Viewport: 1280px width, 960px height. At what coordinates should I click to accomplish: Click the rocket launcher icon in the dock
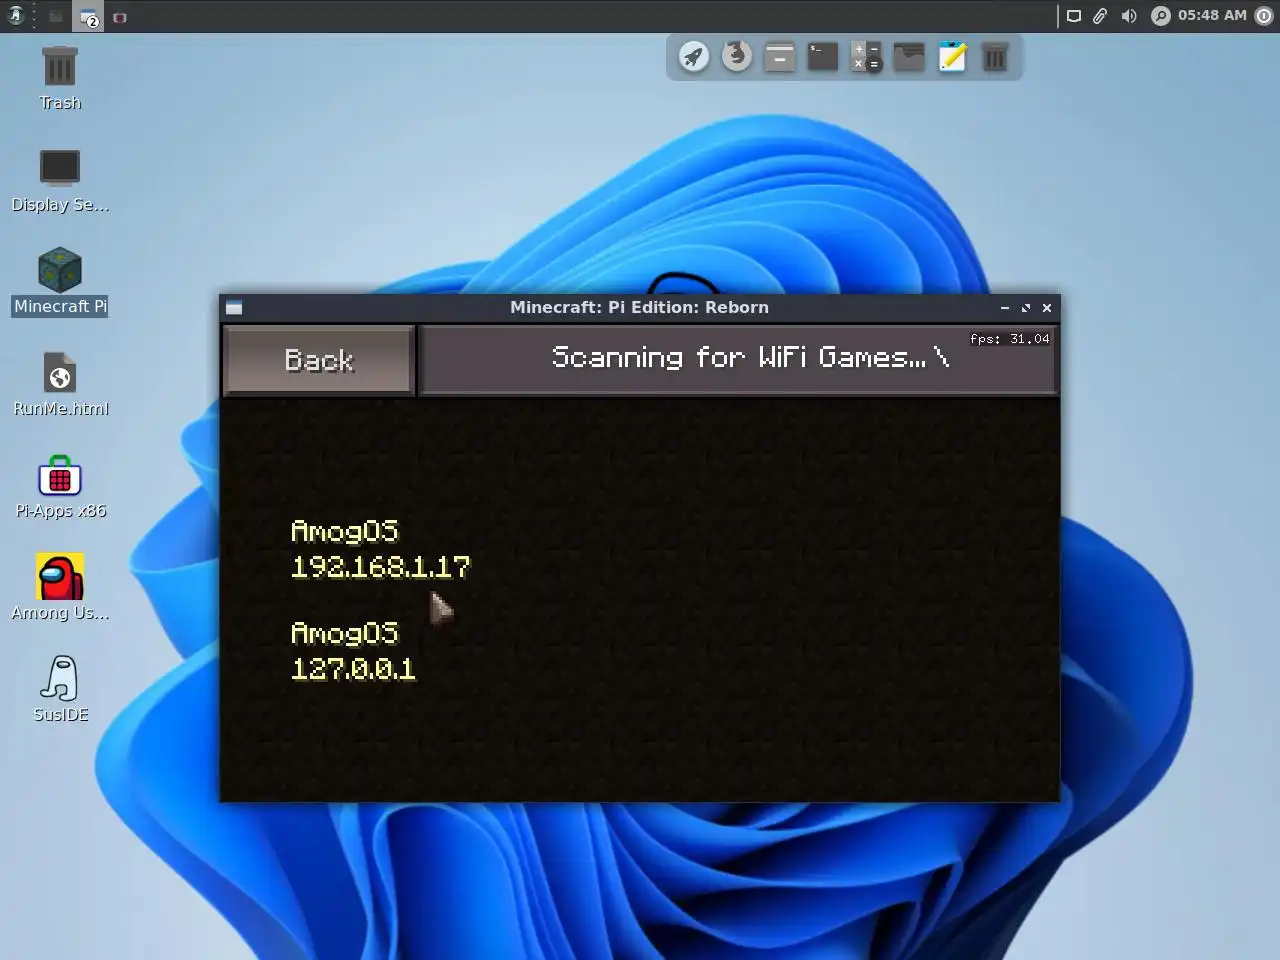(694, 57)
